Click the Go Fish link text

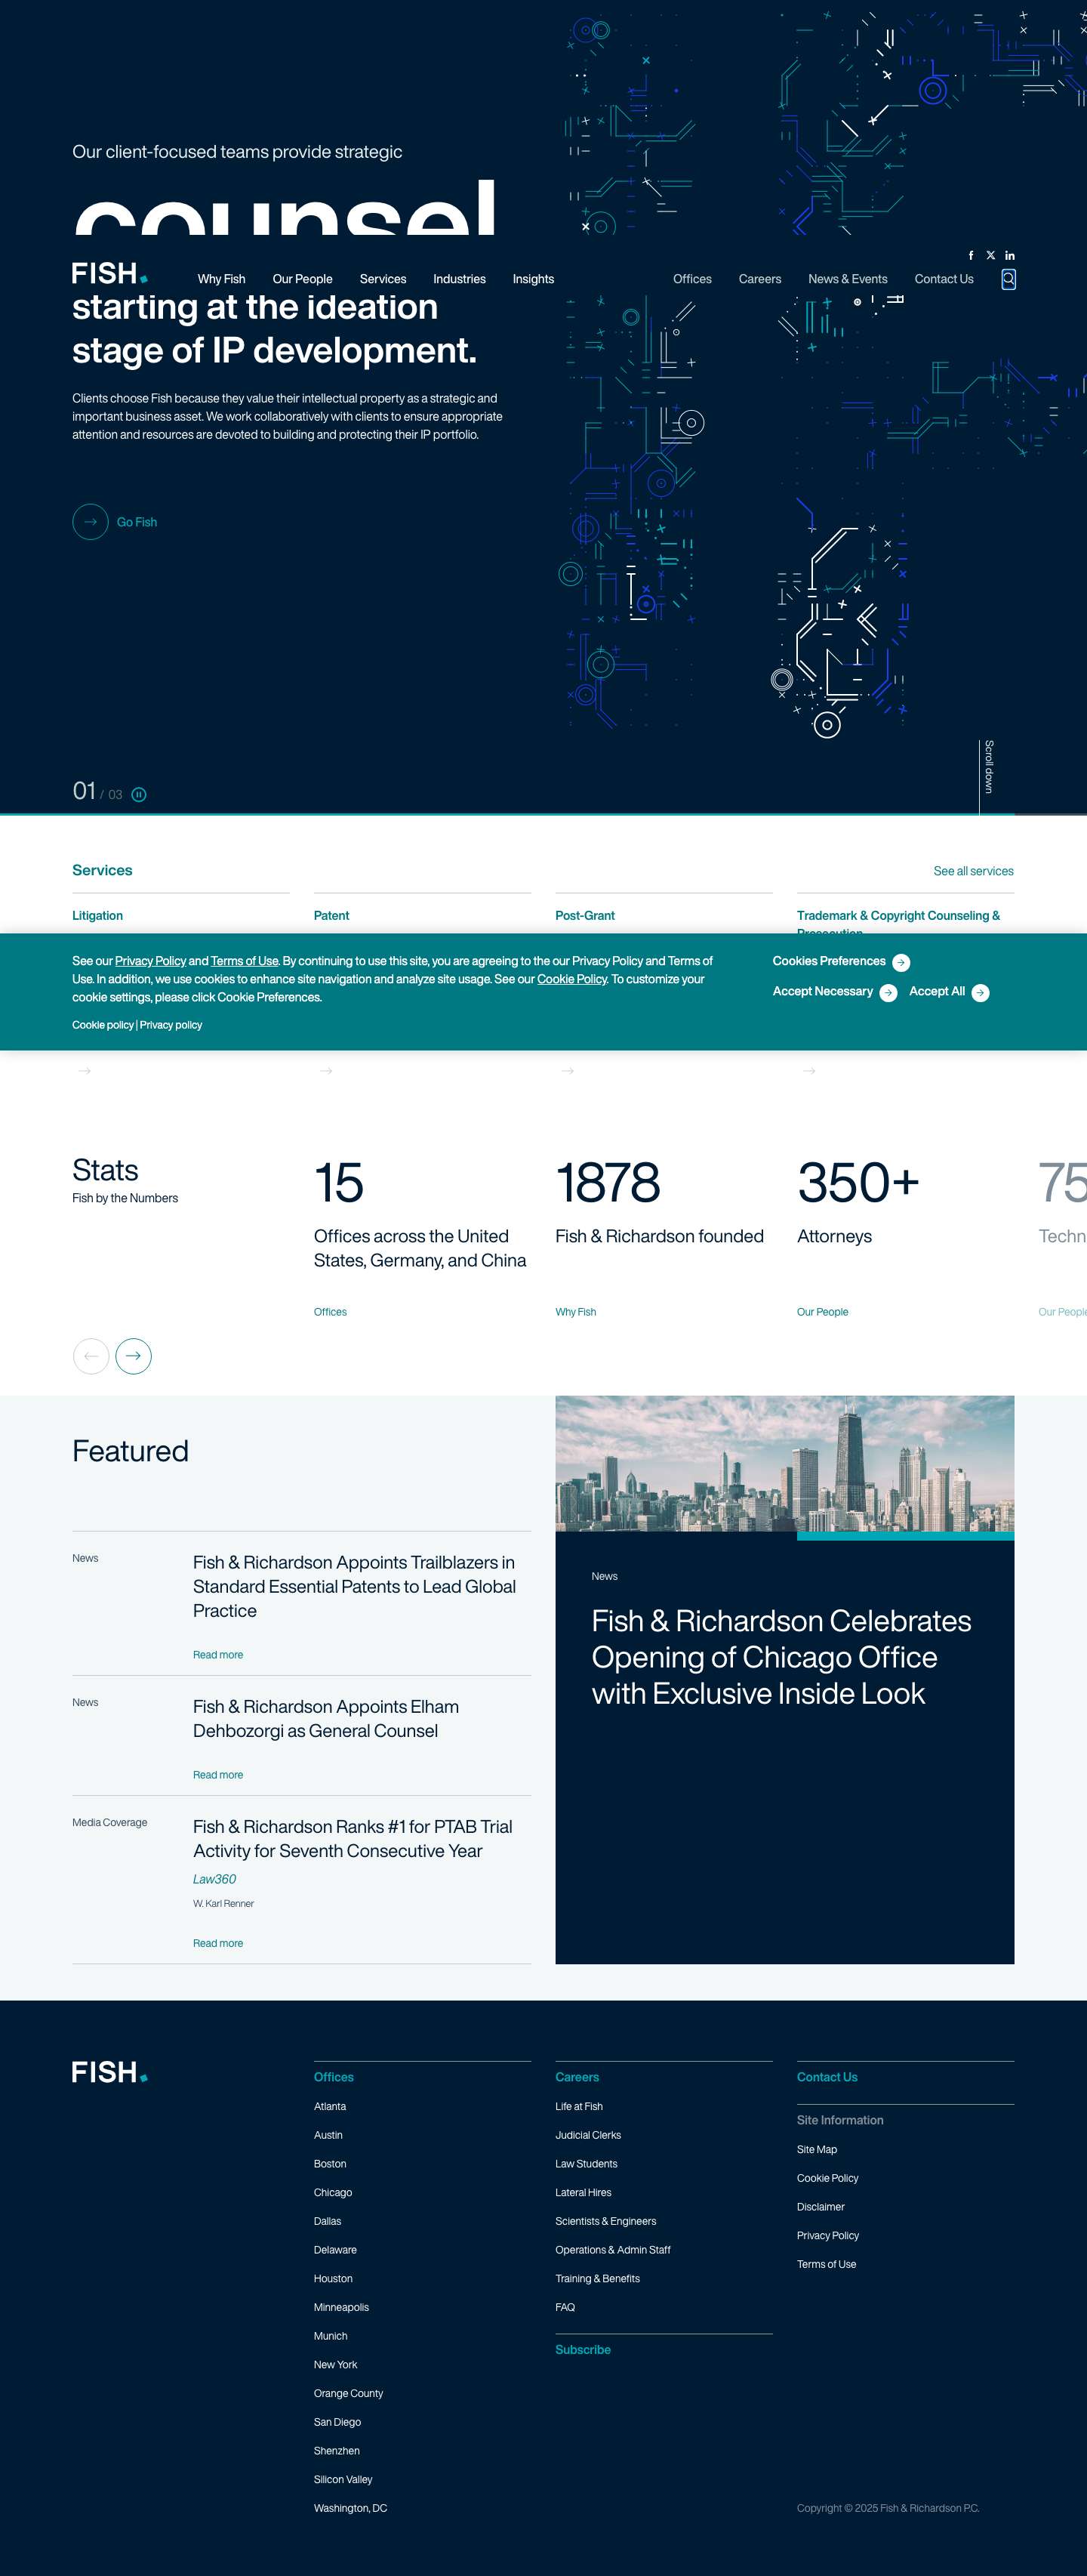coord(137,522)
